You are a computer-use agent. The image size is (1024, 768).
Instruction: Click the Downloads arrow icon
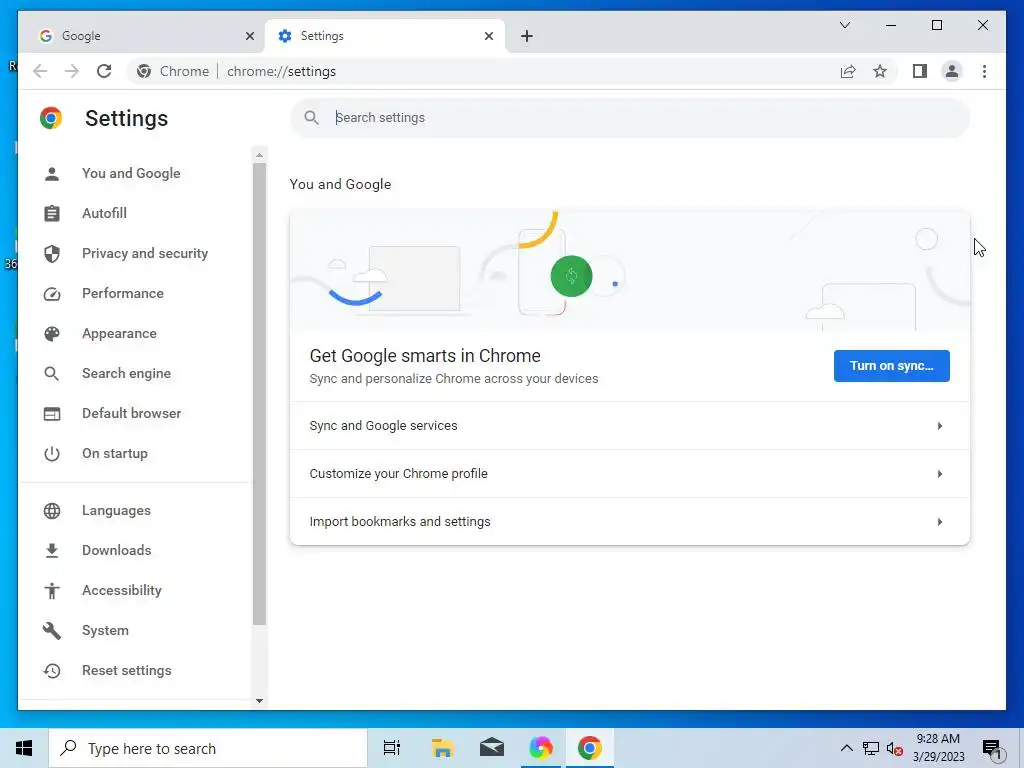(52, 551)
